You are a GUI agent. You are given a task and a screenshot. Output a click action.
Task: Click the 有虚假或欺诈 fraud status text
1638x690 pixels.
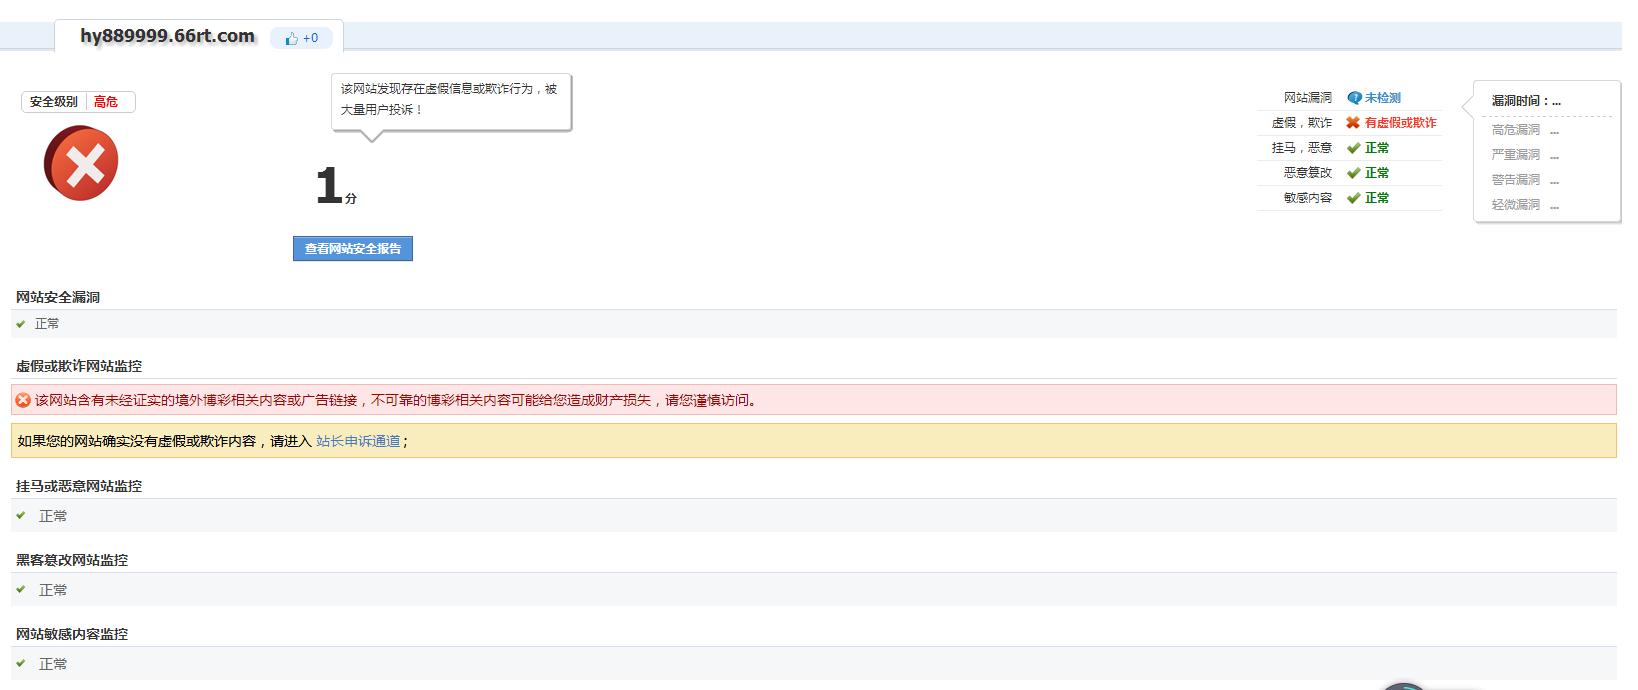[1400, 123]
